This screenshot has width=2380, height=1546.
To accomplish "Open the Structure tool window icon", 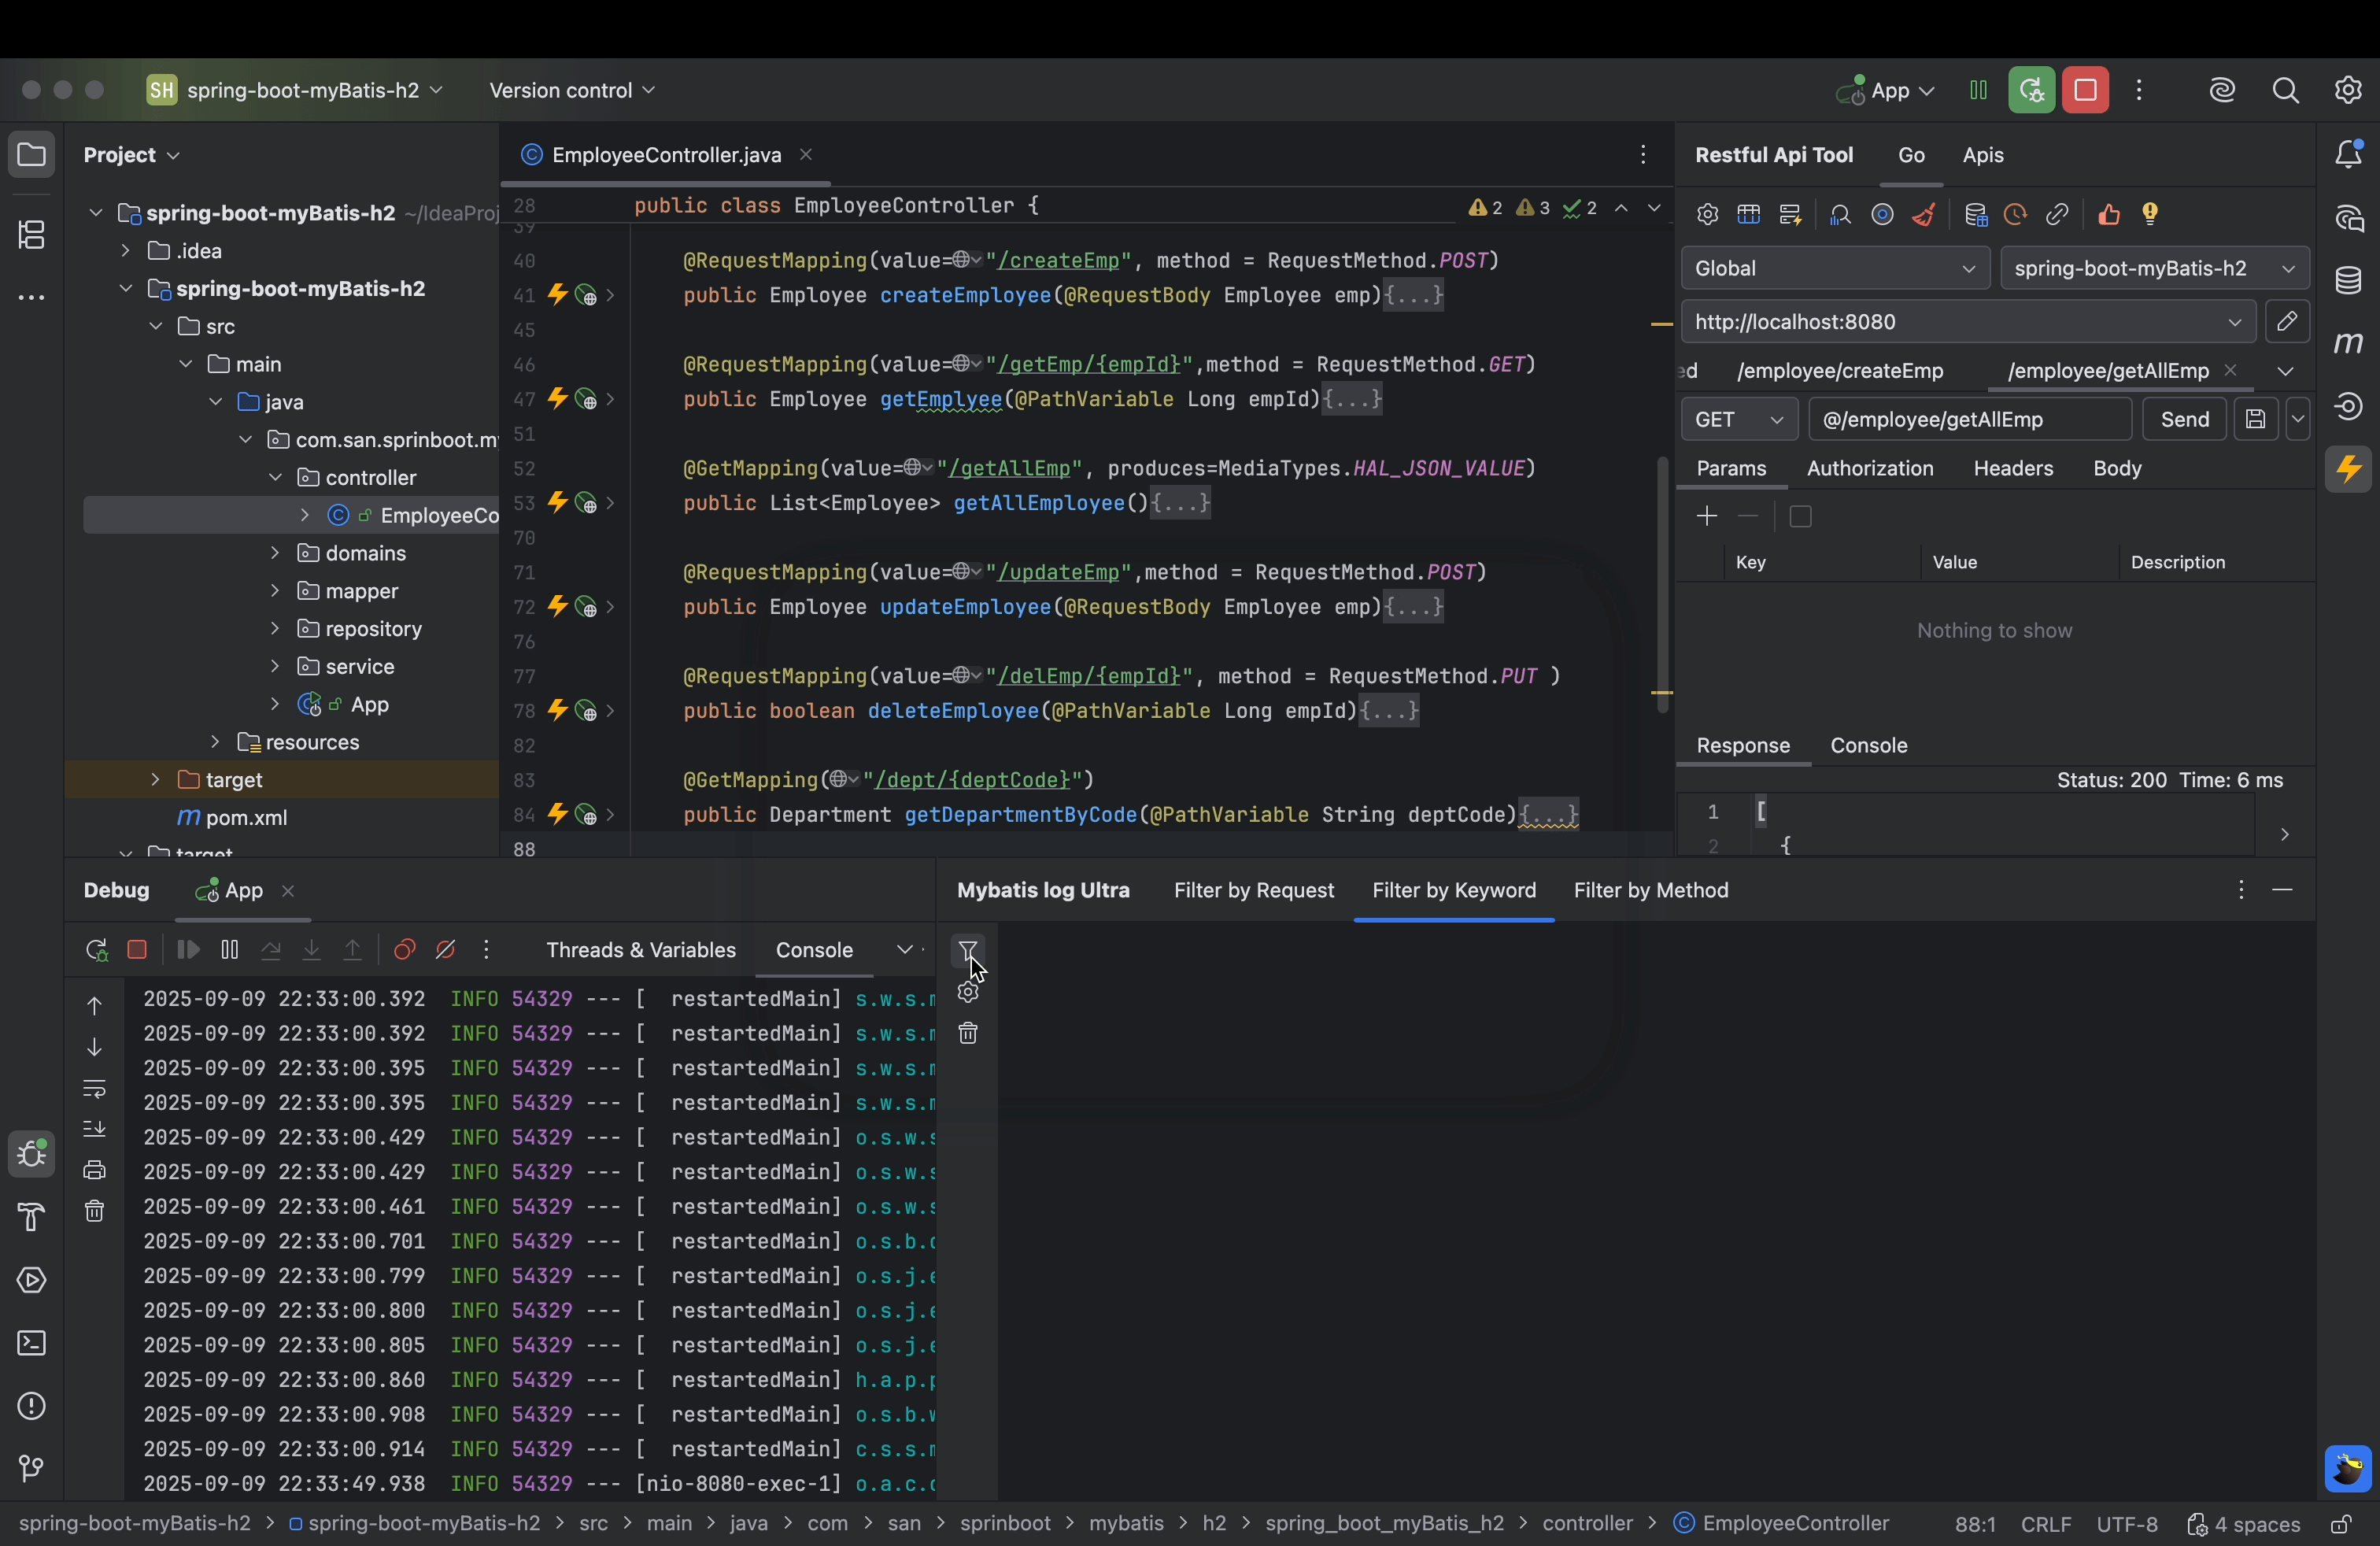I will (32, 236).
